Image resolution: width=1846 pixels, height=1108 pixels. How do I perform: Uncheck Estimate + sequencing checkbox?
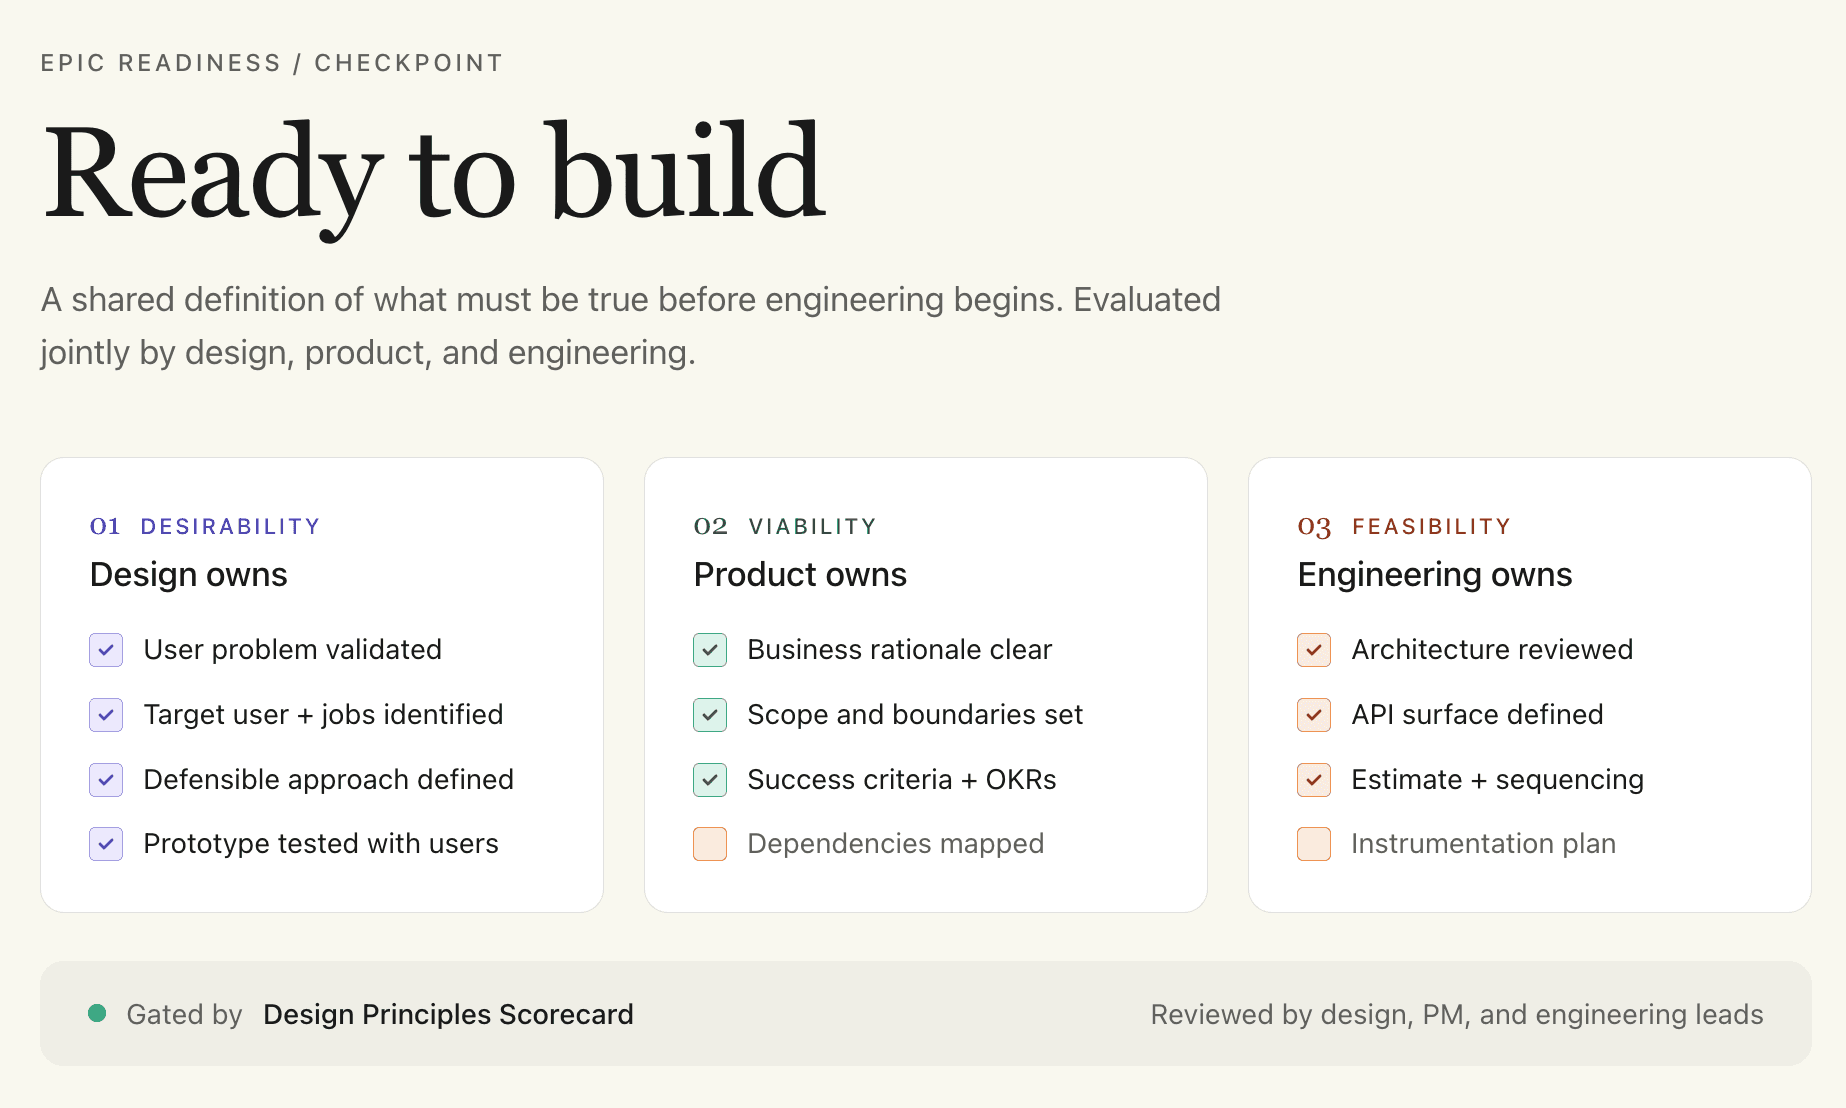point(1314,780)
